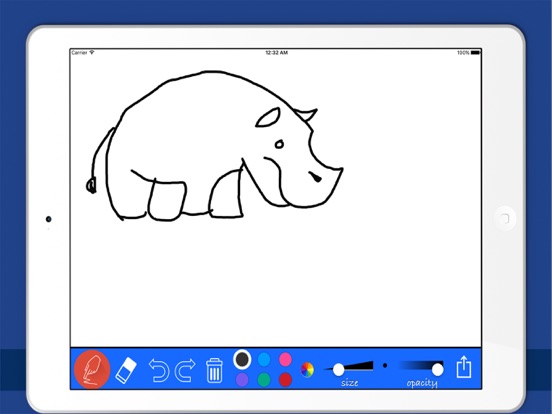Redo the last stroke
The height and width of the screenshot is (414, 552).
pos(185,370)
